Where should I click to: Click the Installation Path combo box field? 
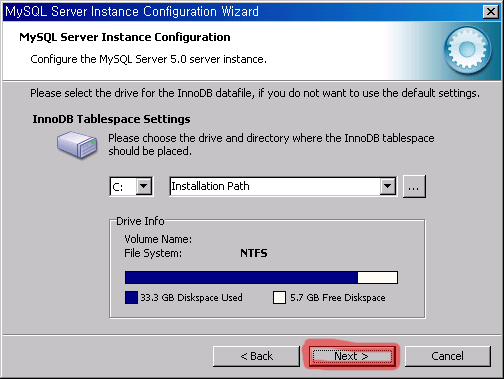point(283,186)
